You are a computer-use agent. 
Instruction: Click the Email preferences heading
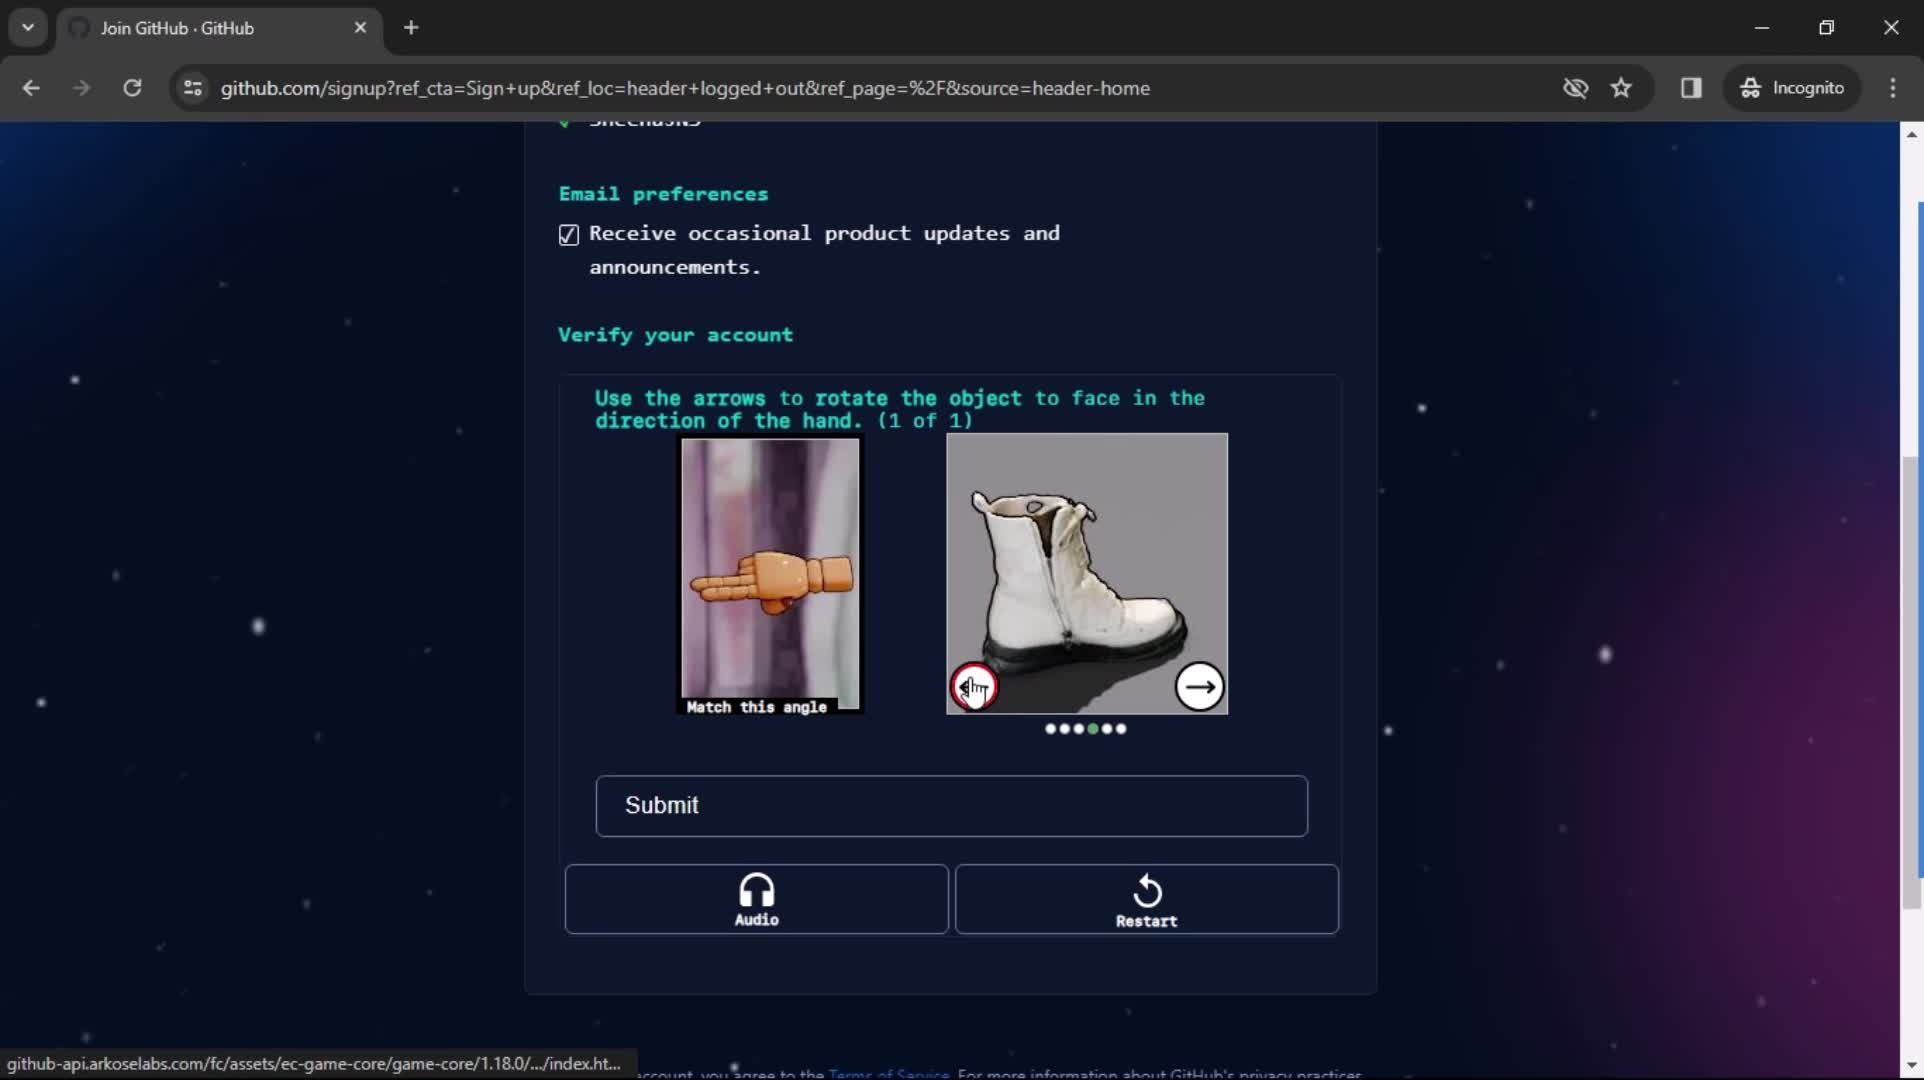[663, 194]
